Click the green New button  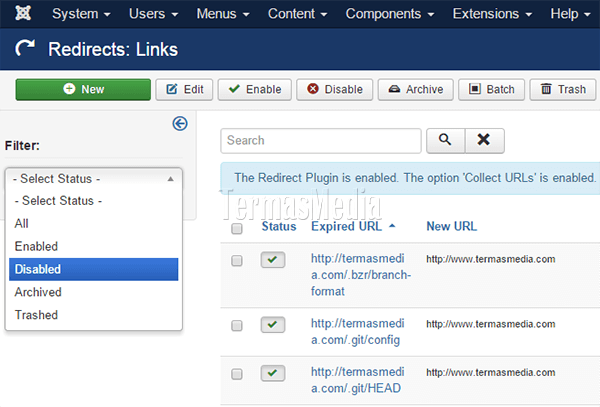83,90
